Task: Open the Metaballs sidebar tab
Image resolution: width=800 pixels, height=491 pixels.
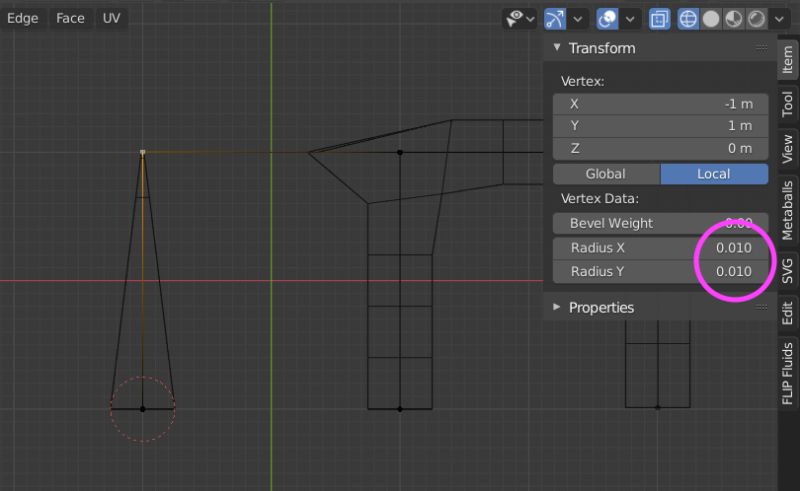Action: click(x=788, y=210)
